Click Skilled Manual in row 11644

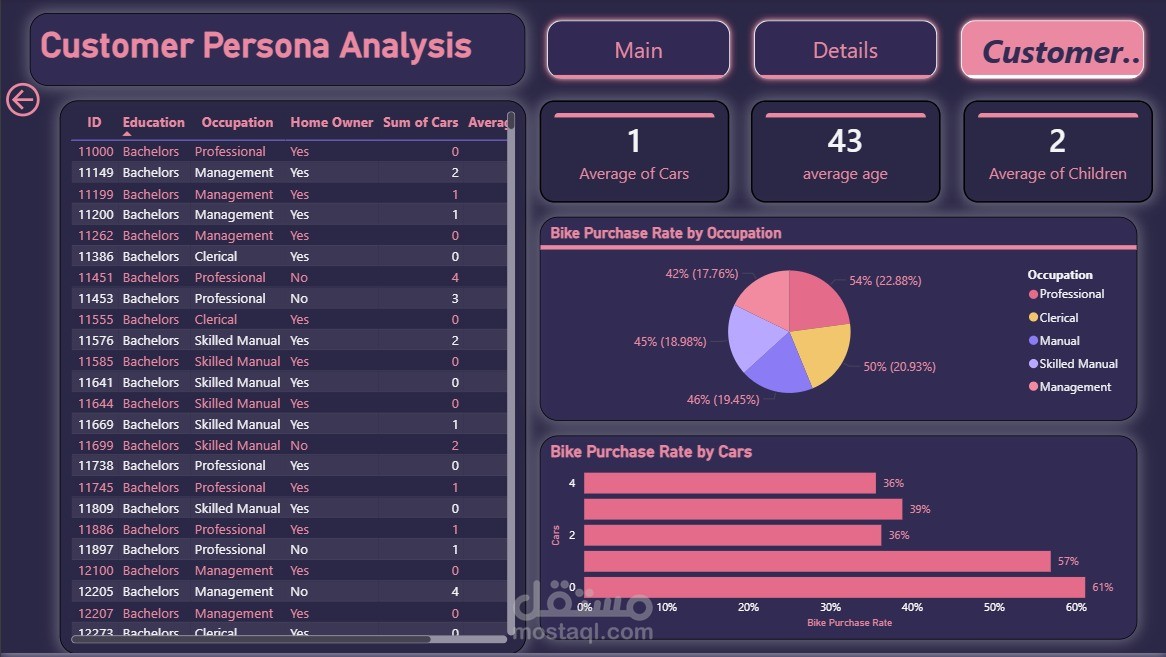point(237,404)
